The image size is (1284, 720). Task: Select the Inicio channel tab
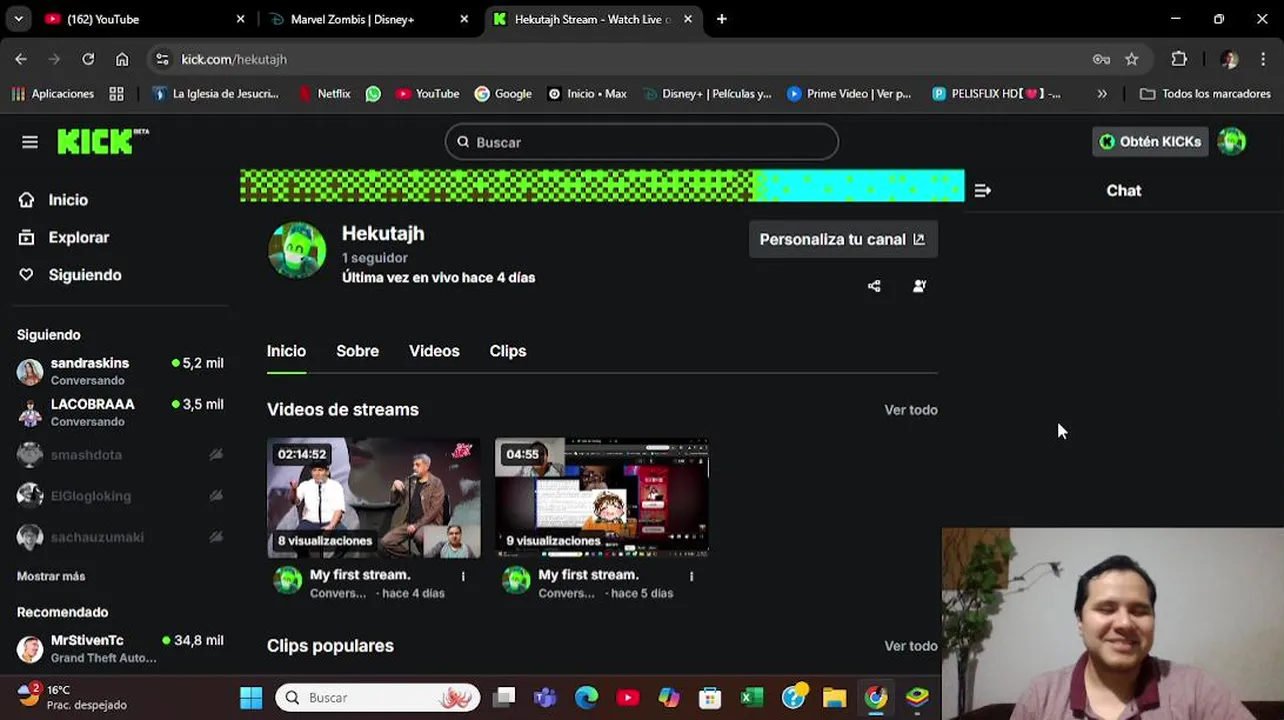tap(286, 351)
